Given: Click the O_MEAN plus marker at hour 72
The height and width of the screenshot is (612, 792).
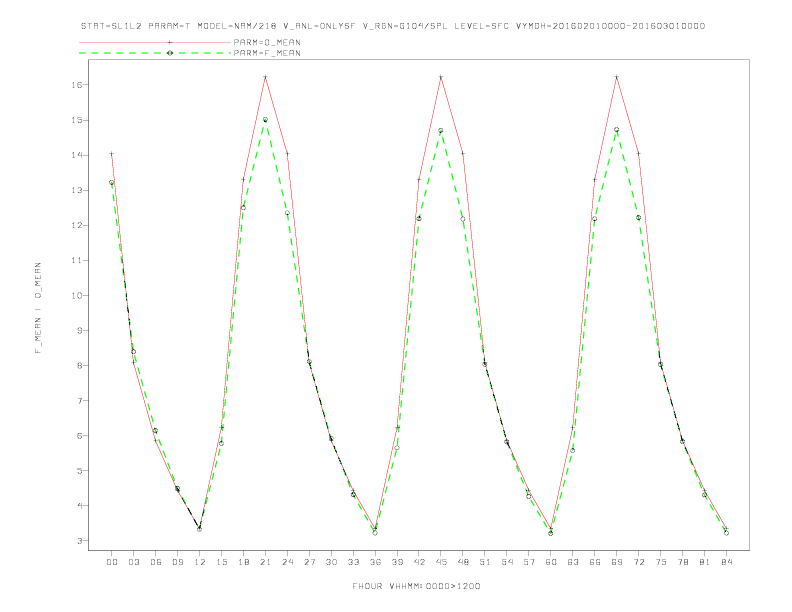Looking at the screenshot, I should [638, 154].
